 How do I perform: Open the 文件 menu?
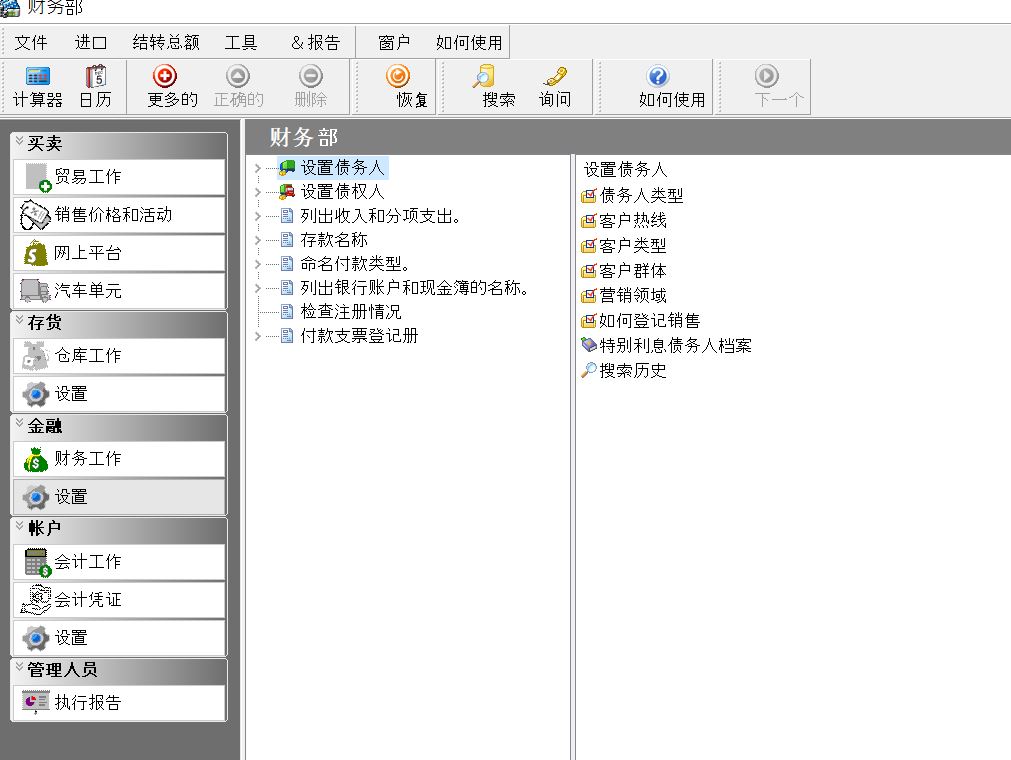[x=31, y=43]
